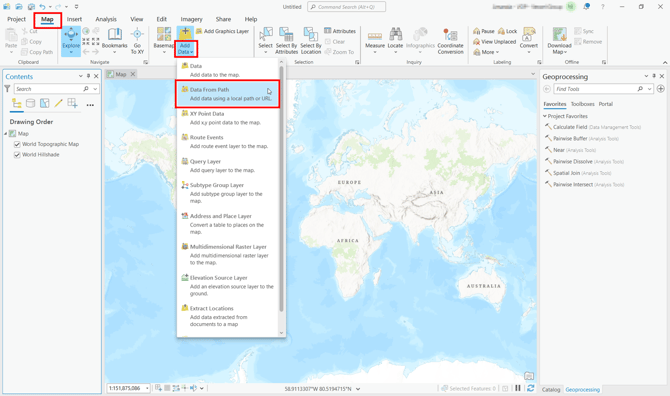
Task: Choose Extract Locations menu item
Action: tap(228, 316)
